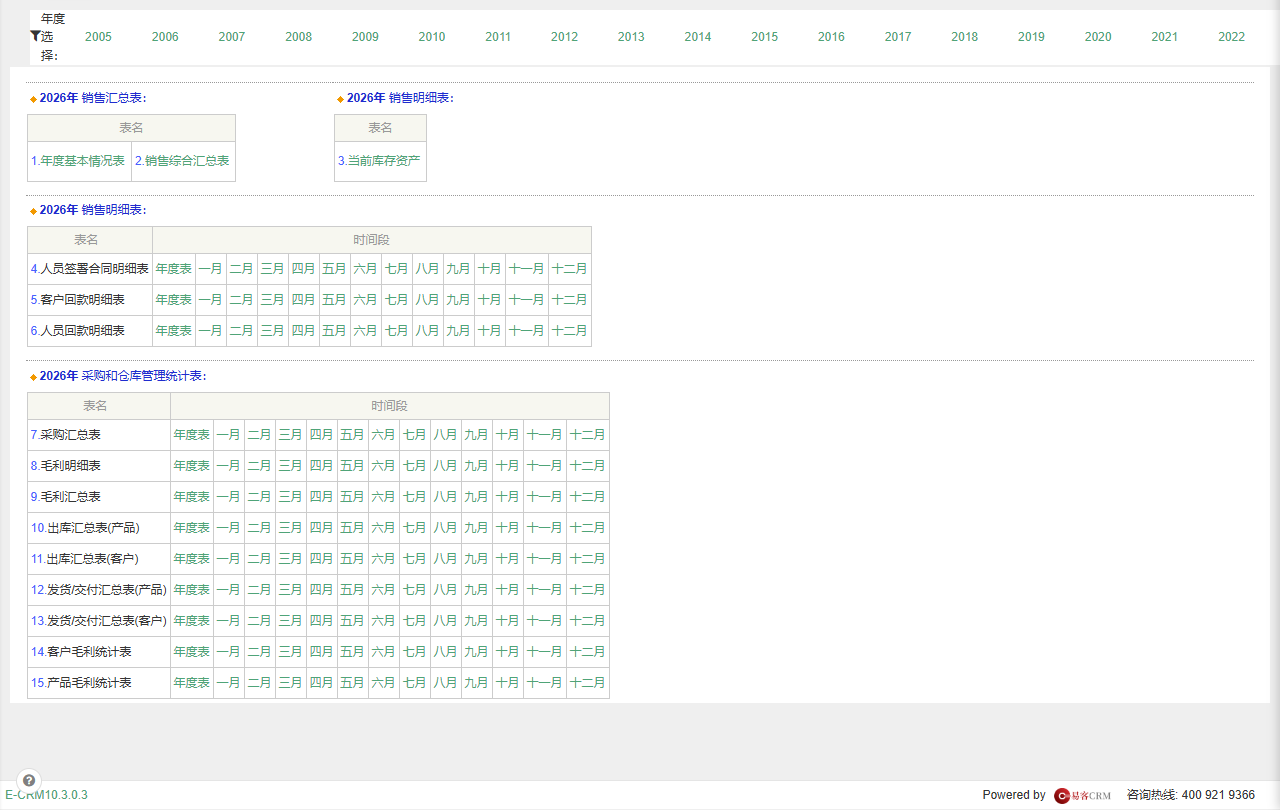View 六月 of 发货/交付汇总表(客户)
The image size is (1280, 810).
384,621
